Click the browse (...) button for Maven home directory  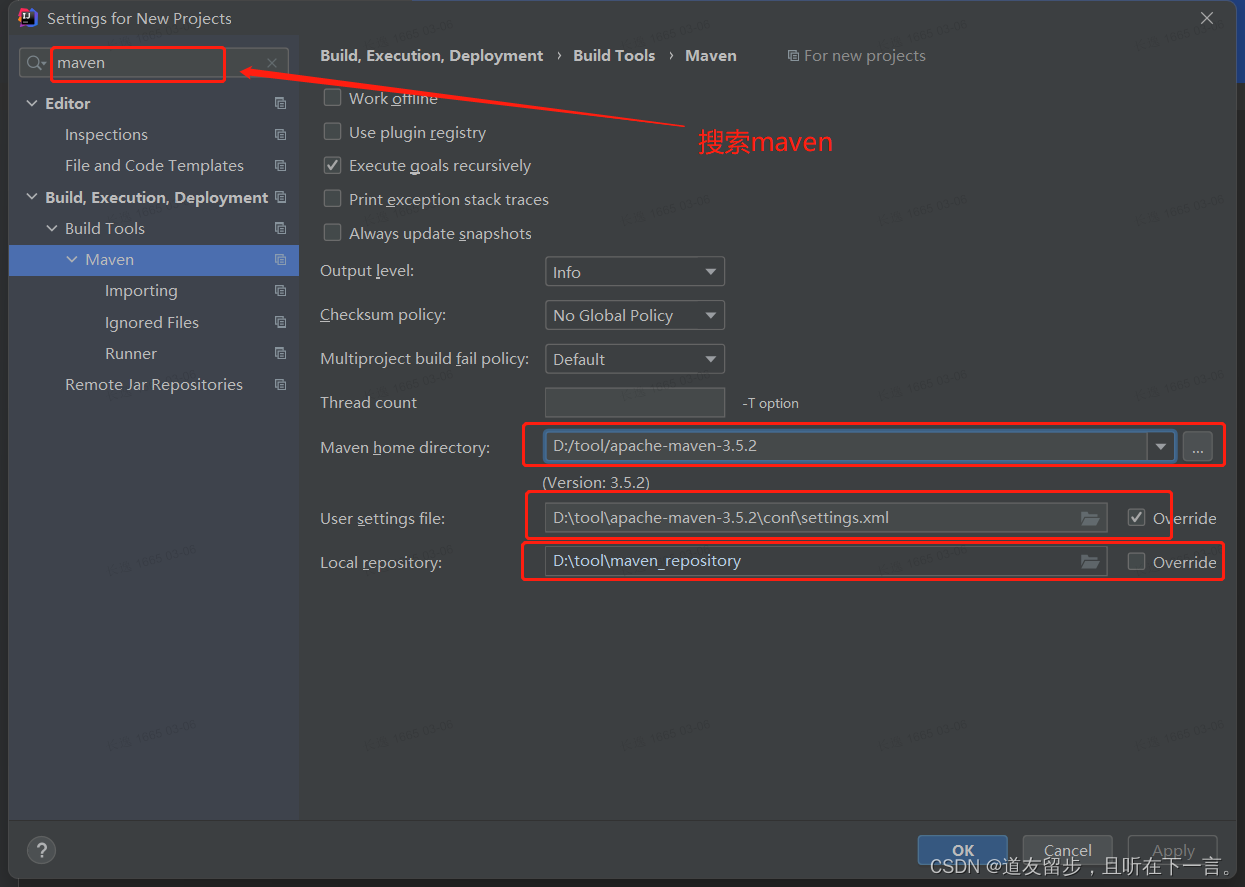1197,446
